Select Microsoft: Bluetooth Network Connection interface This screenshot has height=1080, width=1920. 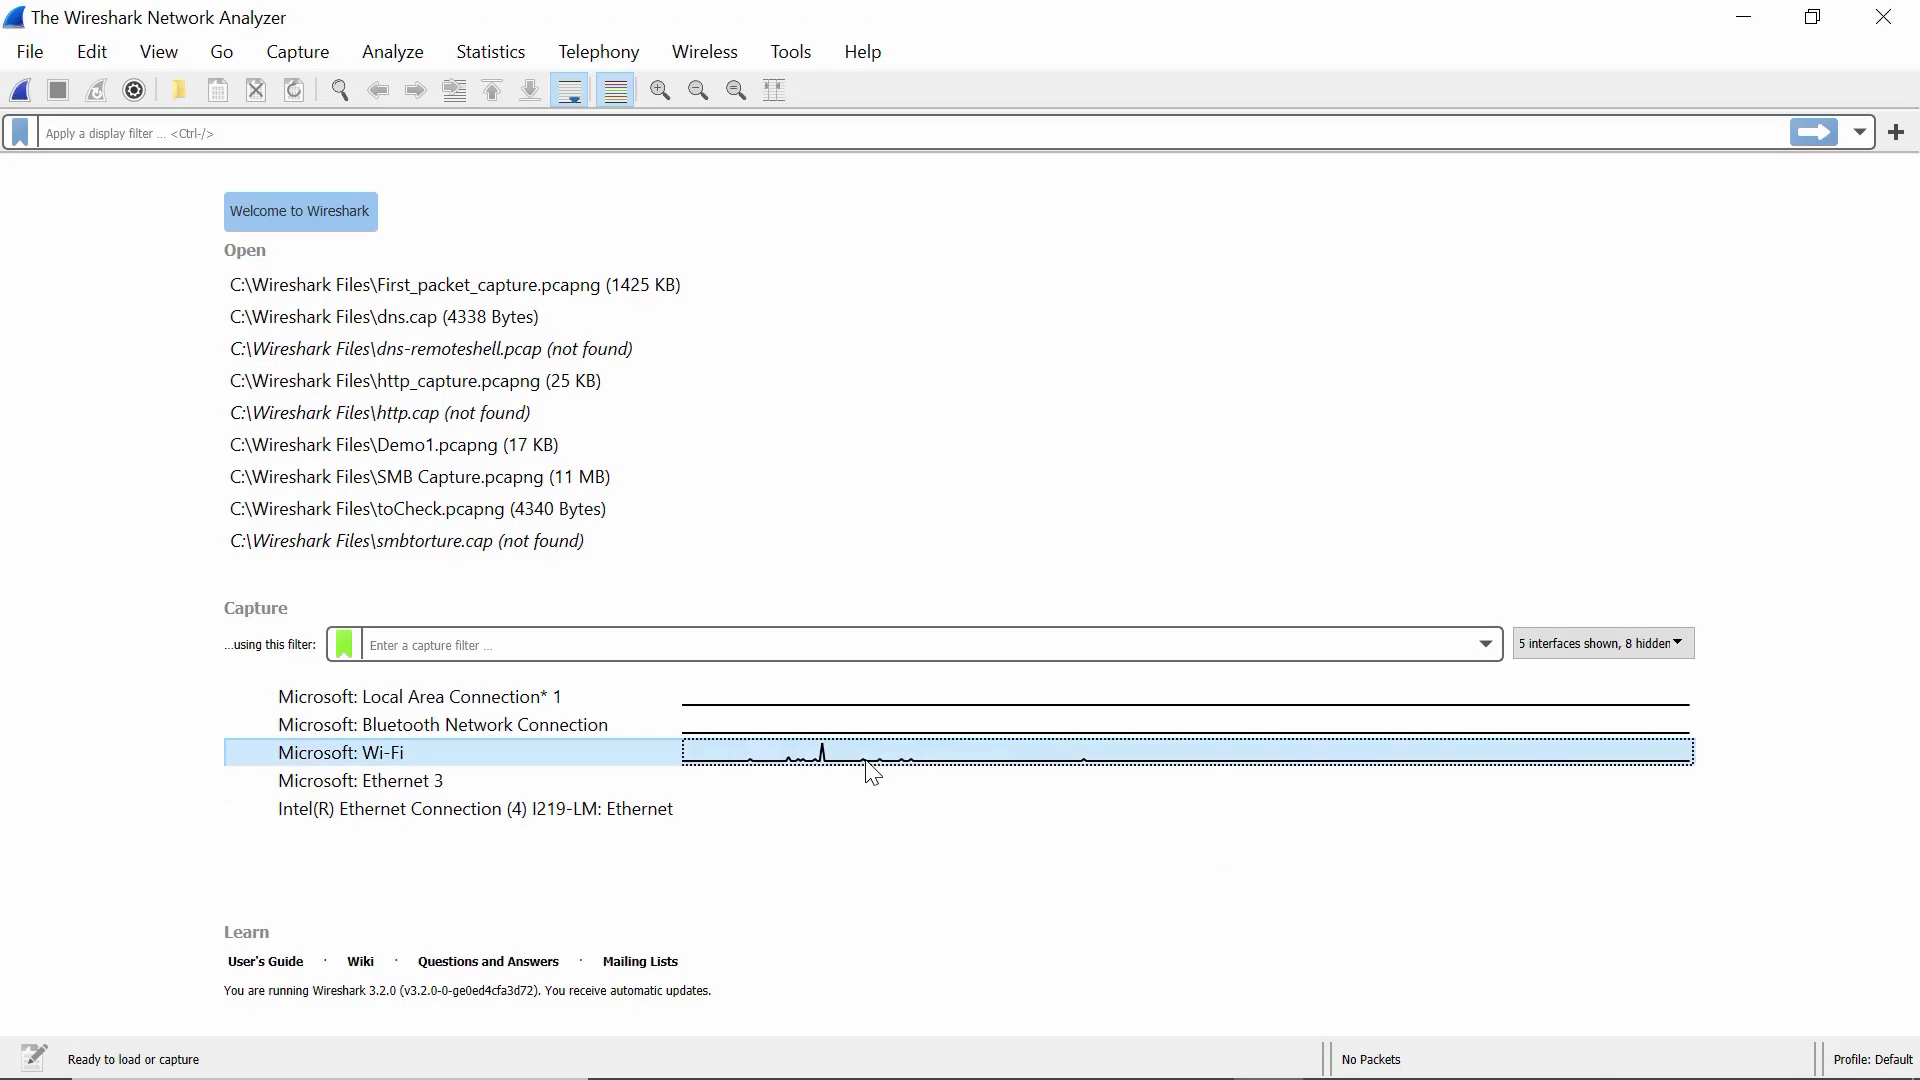pos(443,725)
